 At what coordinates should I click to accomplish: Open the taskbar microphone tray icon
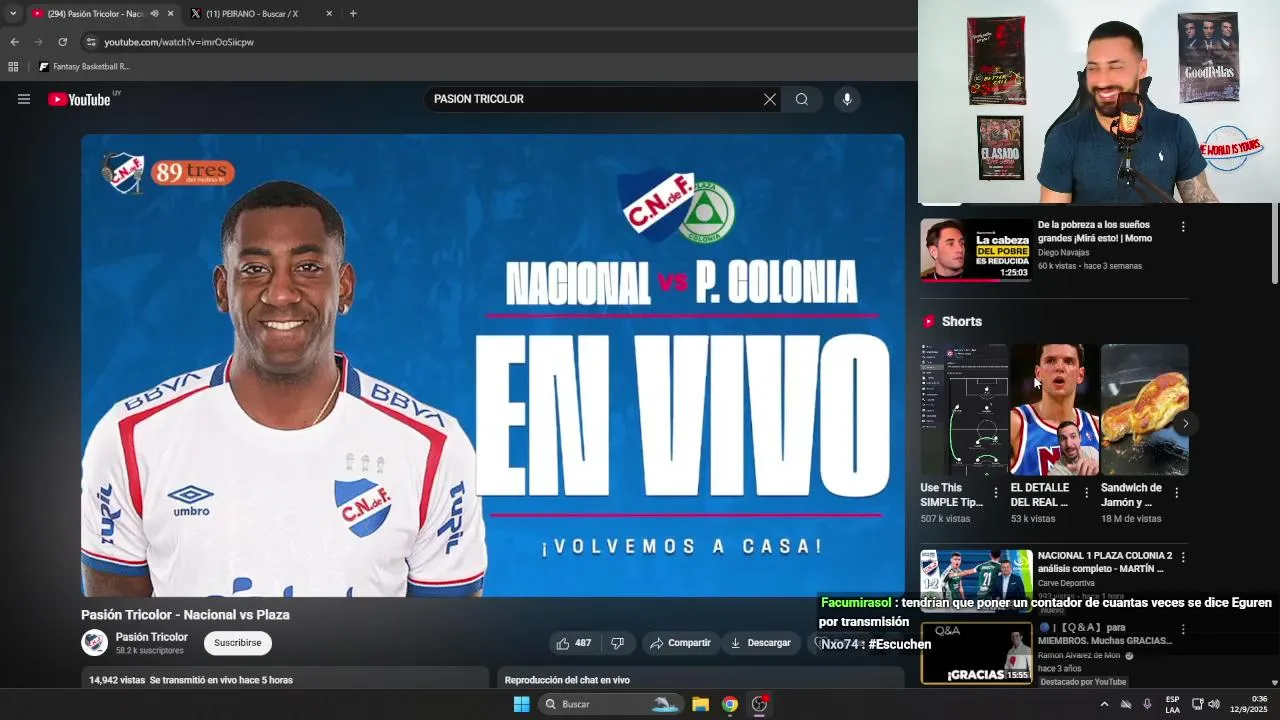(1147, 704)
